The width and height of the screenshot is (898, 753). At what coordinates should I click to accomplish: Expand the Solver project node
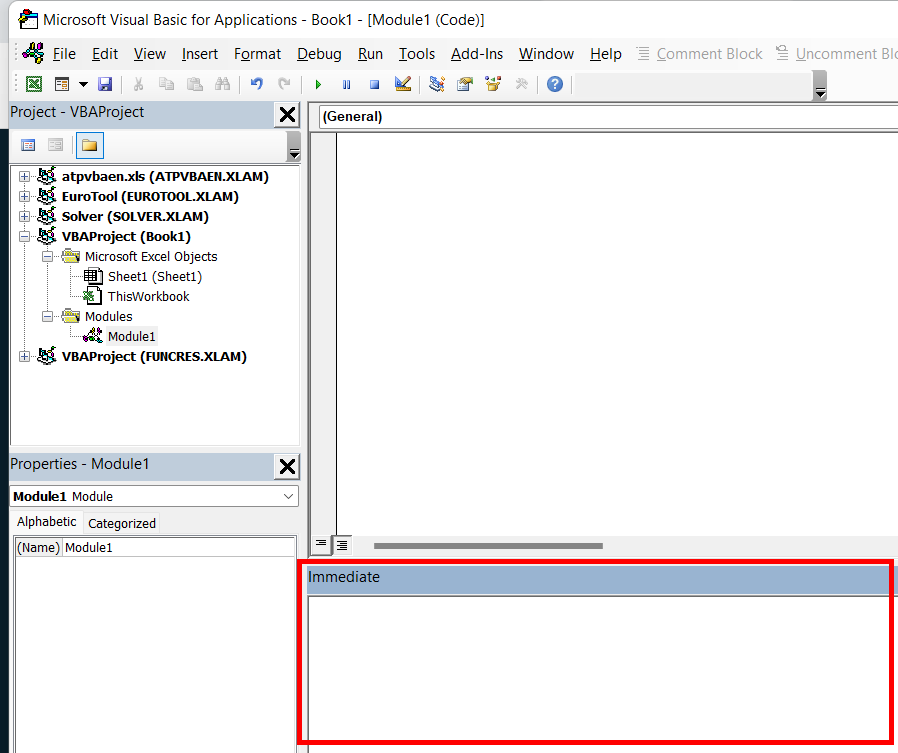tap(24, 216)
